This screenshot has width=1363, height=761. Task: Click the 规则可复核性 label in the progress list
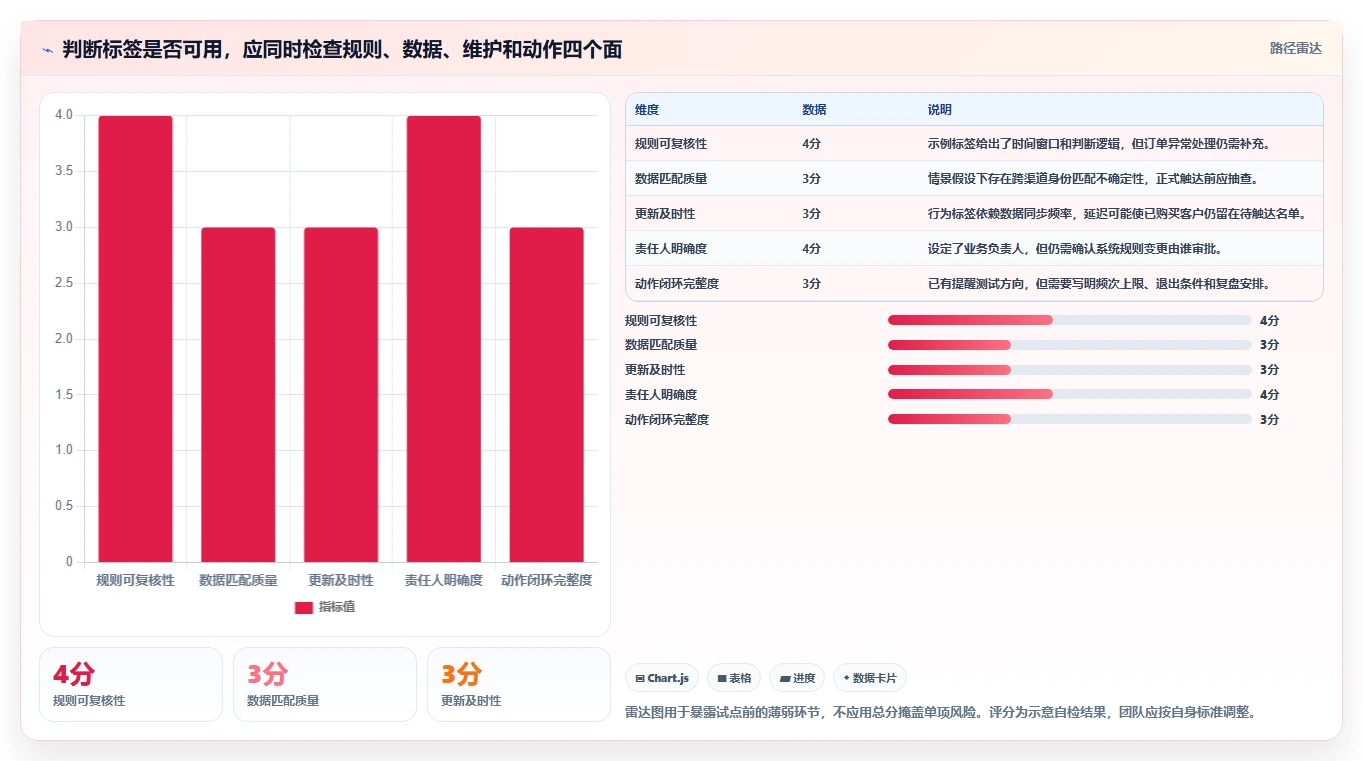661,321
